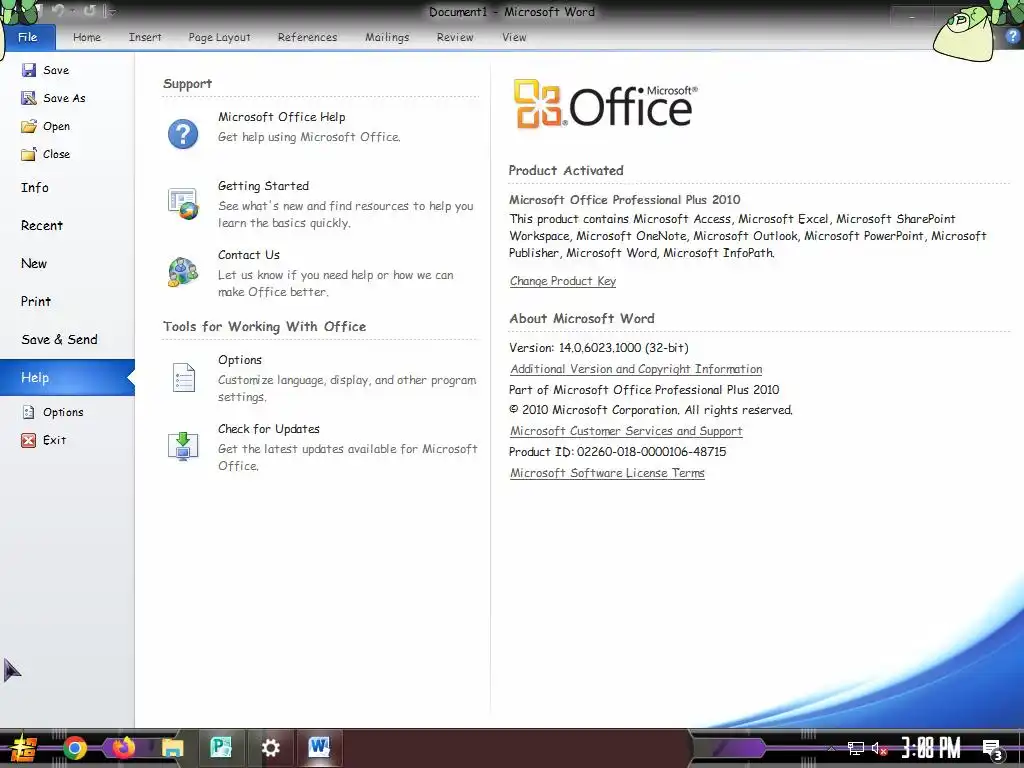Viewport: 1024px width, 768px height.
Task: Click the Undo icon in quick access toolbar
Action: point(59,11)
